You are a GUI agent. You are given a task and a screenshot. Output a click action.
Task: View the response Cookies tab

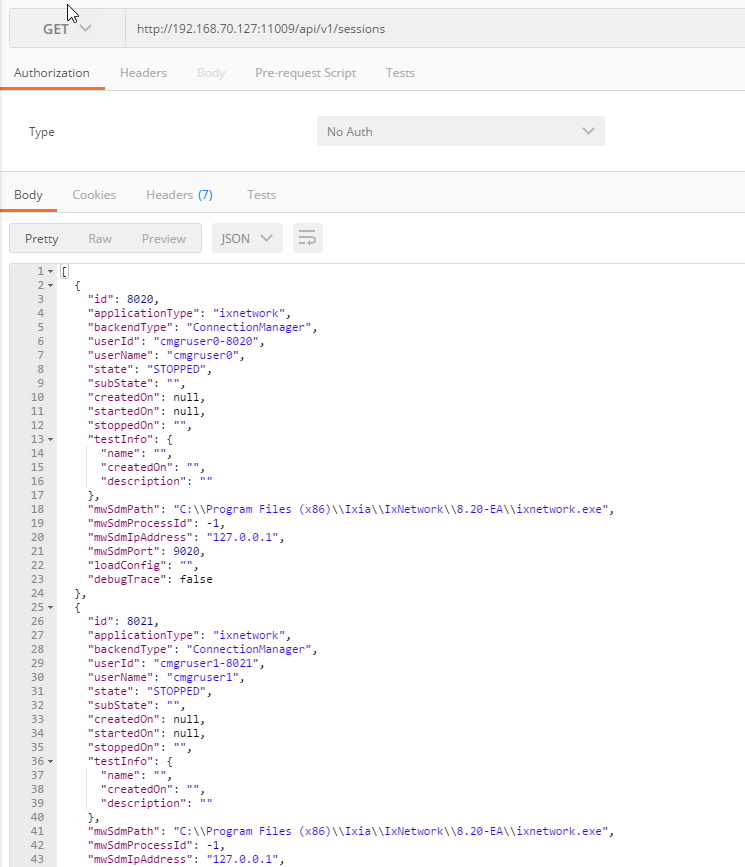[x=94, y=195]
